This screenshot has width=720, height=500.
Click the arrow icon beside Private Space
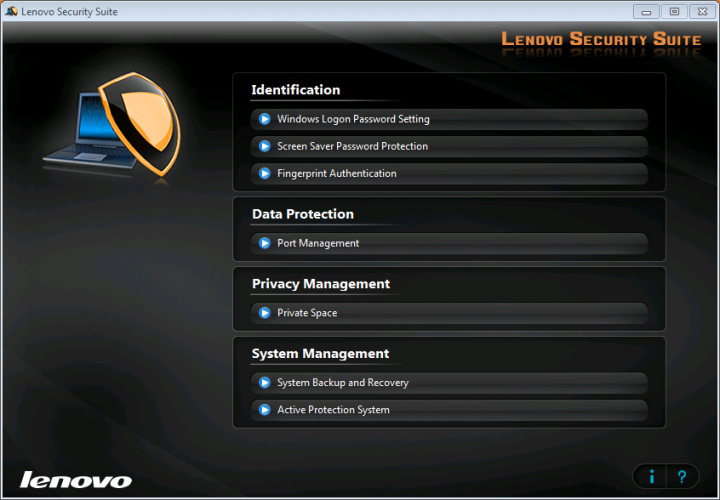click(264, 313)
